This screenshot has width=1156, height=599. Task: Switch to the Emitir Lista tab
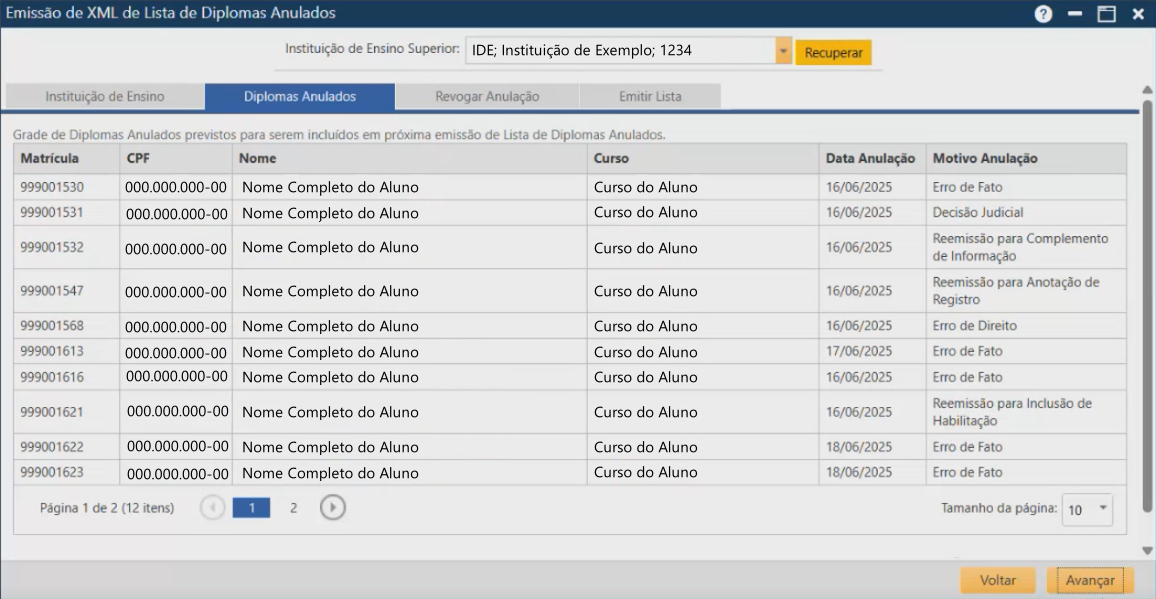[x=648, y=96]
